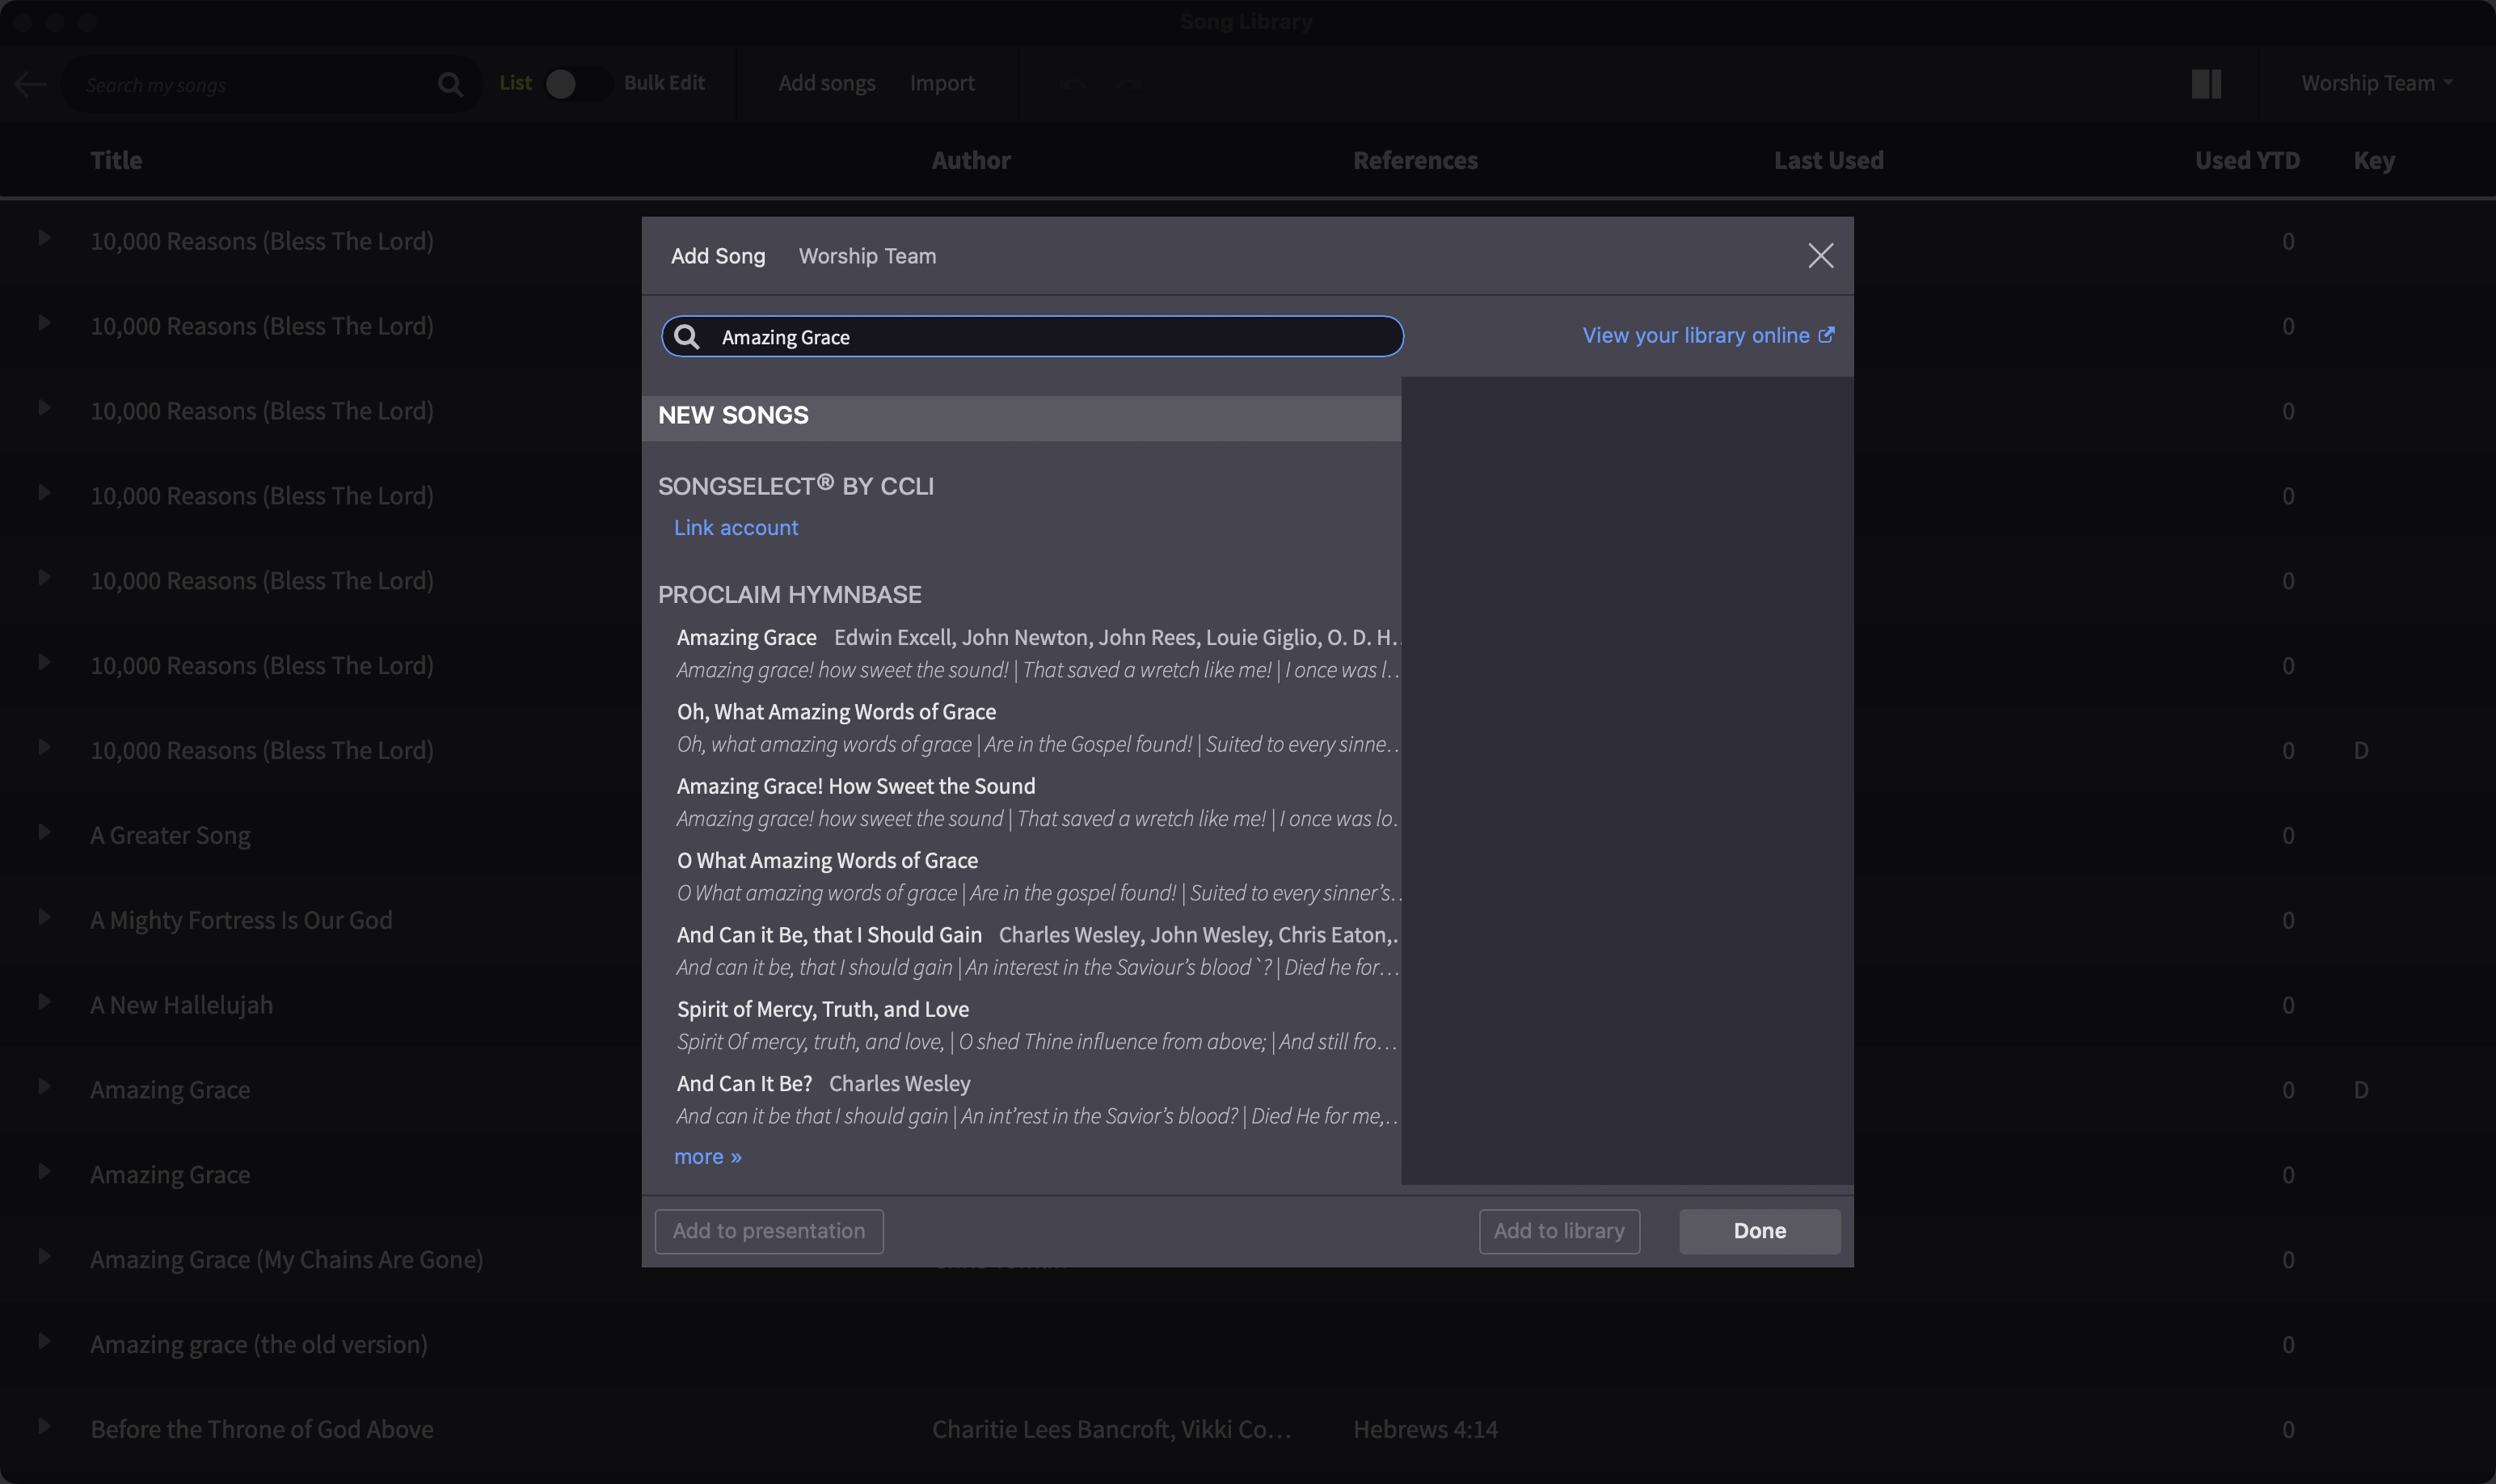This screenshot has width=2496, height=1484.
Task: Sort by the References column header
Action: pos(1415,160)
